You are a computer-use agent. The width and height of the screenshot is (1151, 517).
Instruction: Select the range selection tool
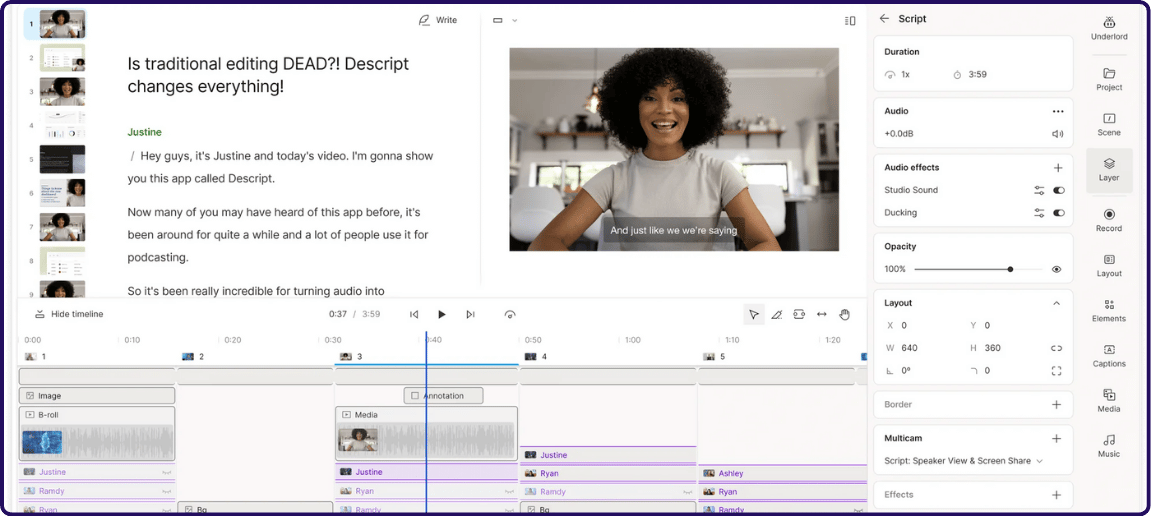pos(799,314)
